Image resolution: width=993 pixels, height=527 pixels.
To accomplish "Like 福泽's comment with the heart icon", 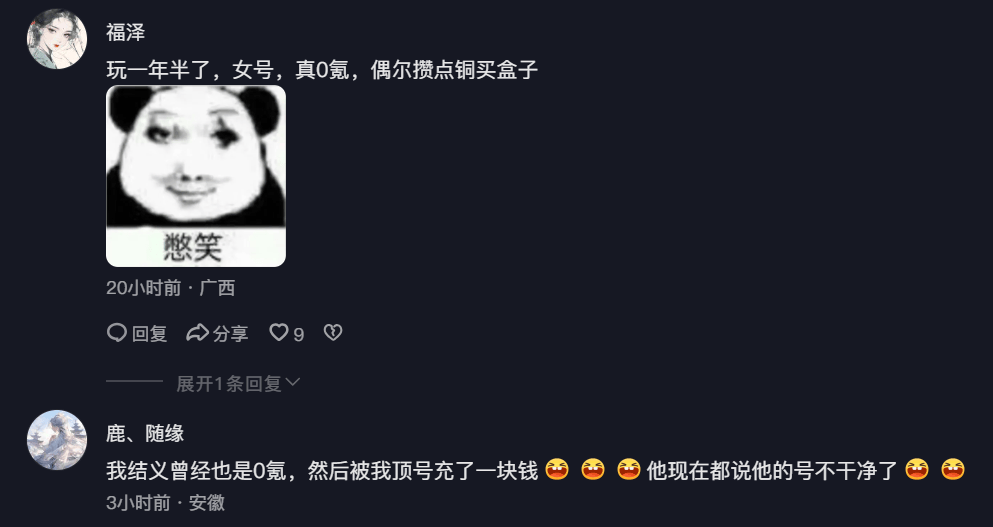I will pyautogui.click(x=279, y=332).
